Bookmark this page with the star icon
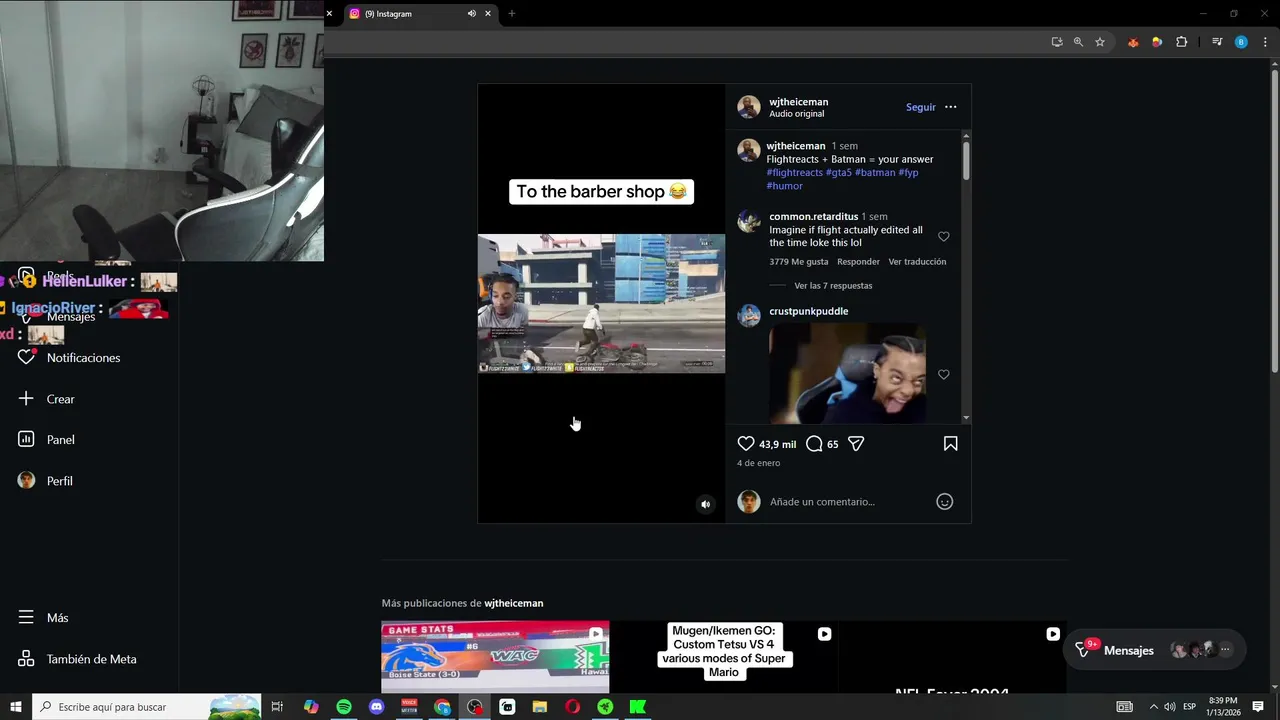The width and height of the screenshot is (1280, 720). (1100, 42)
